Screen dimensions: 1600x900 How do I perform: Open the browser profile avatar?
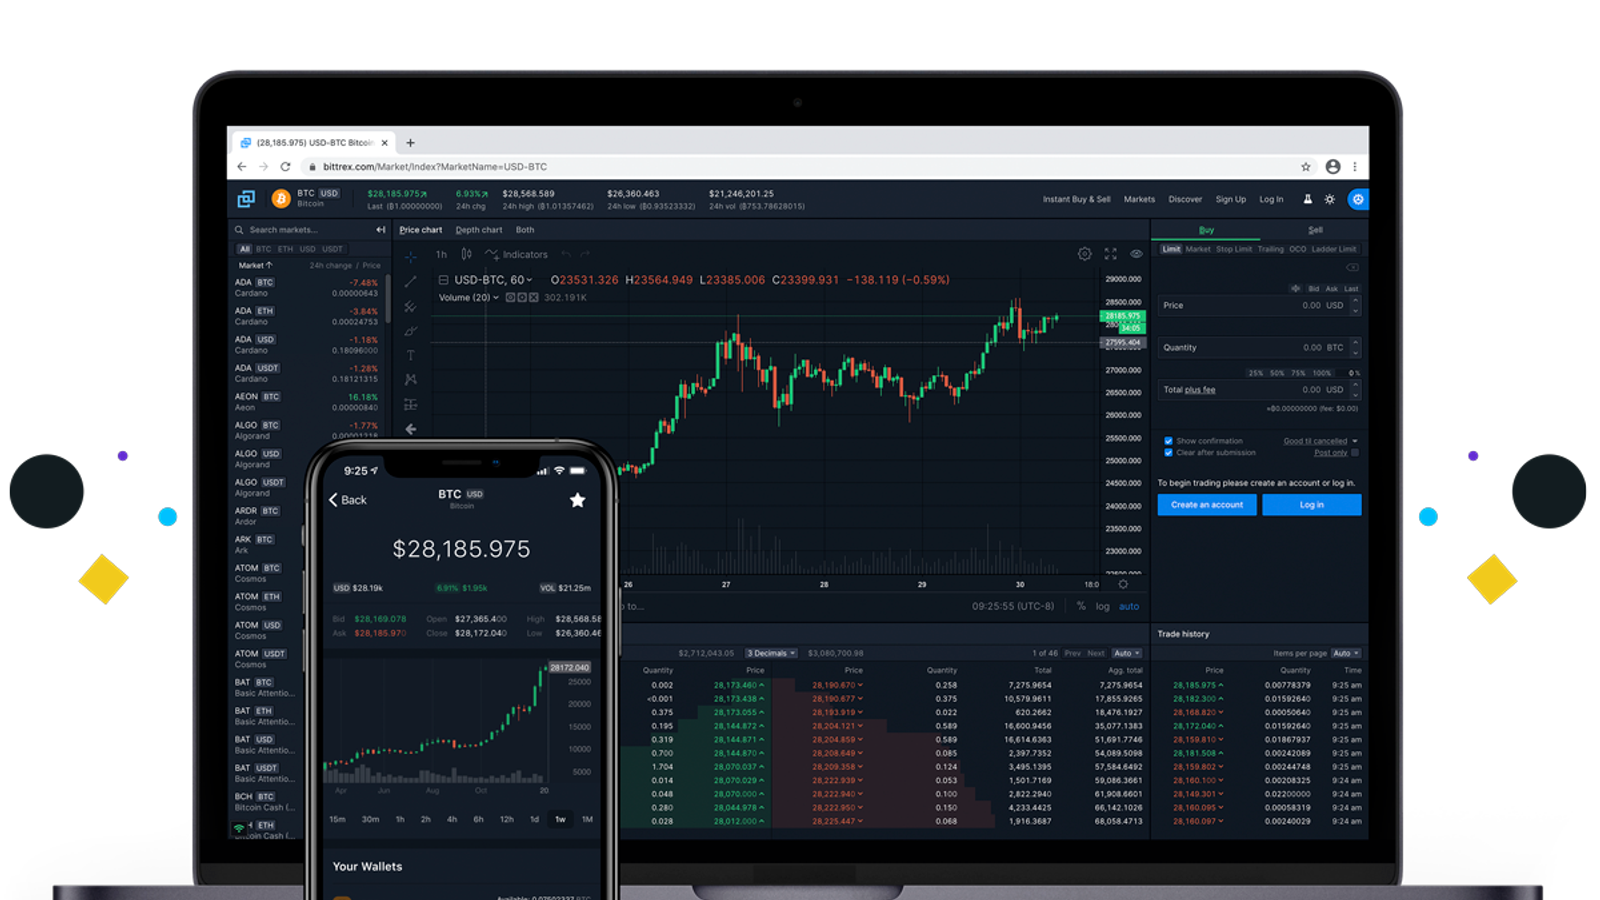click(1333, 167)
